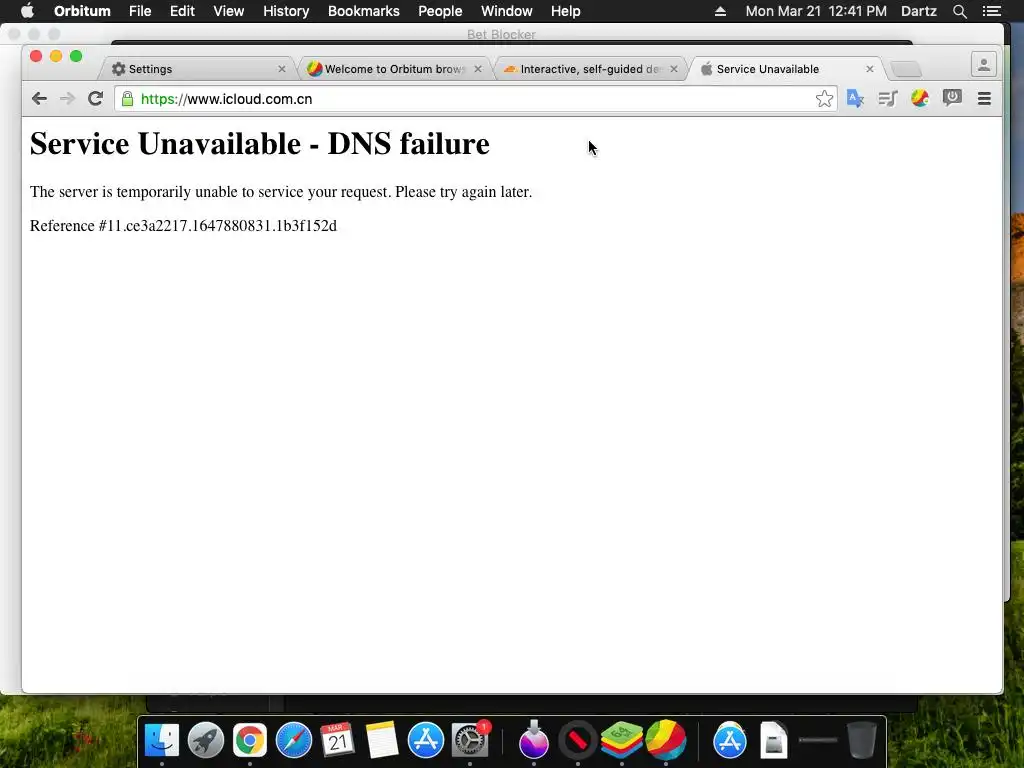The height and width of the screenshot is (768, 1024).
Task: Open the disk image file in Dock
Action: 773,741
